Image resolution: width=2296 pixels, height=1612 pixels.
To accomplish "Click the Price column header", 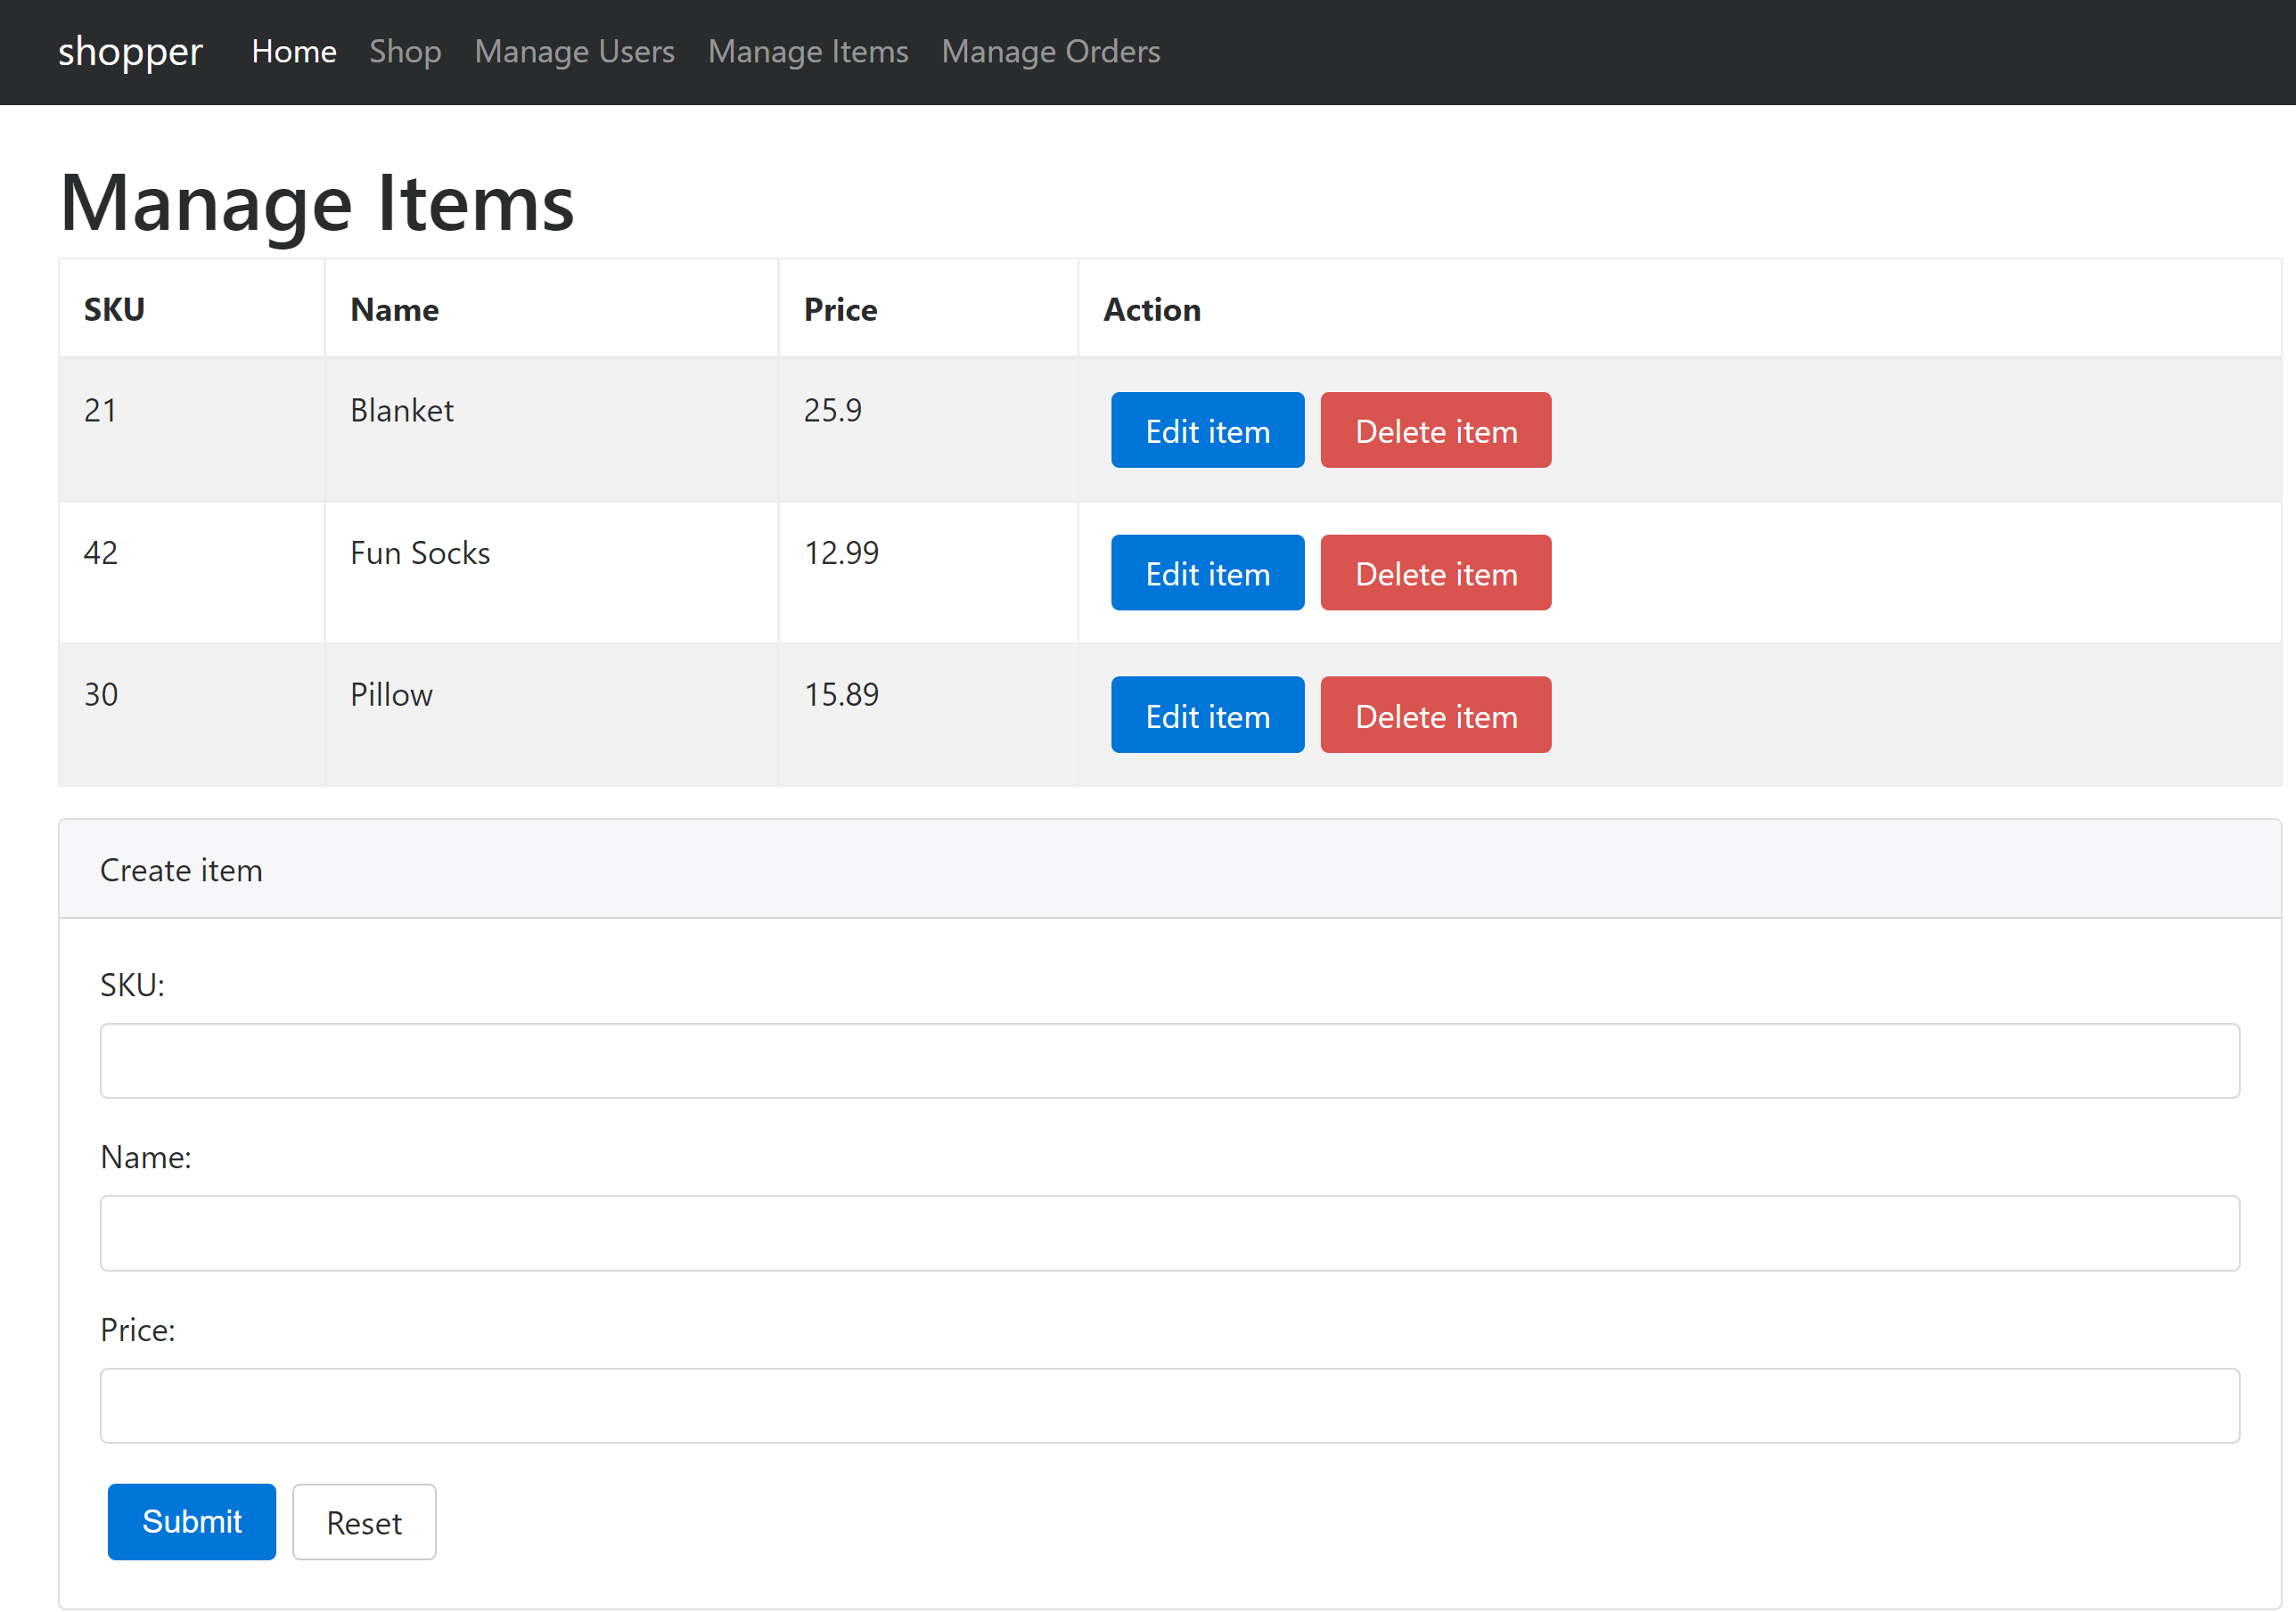I will (x=928, y=309).
